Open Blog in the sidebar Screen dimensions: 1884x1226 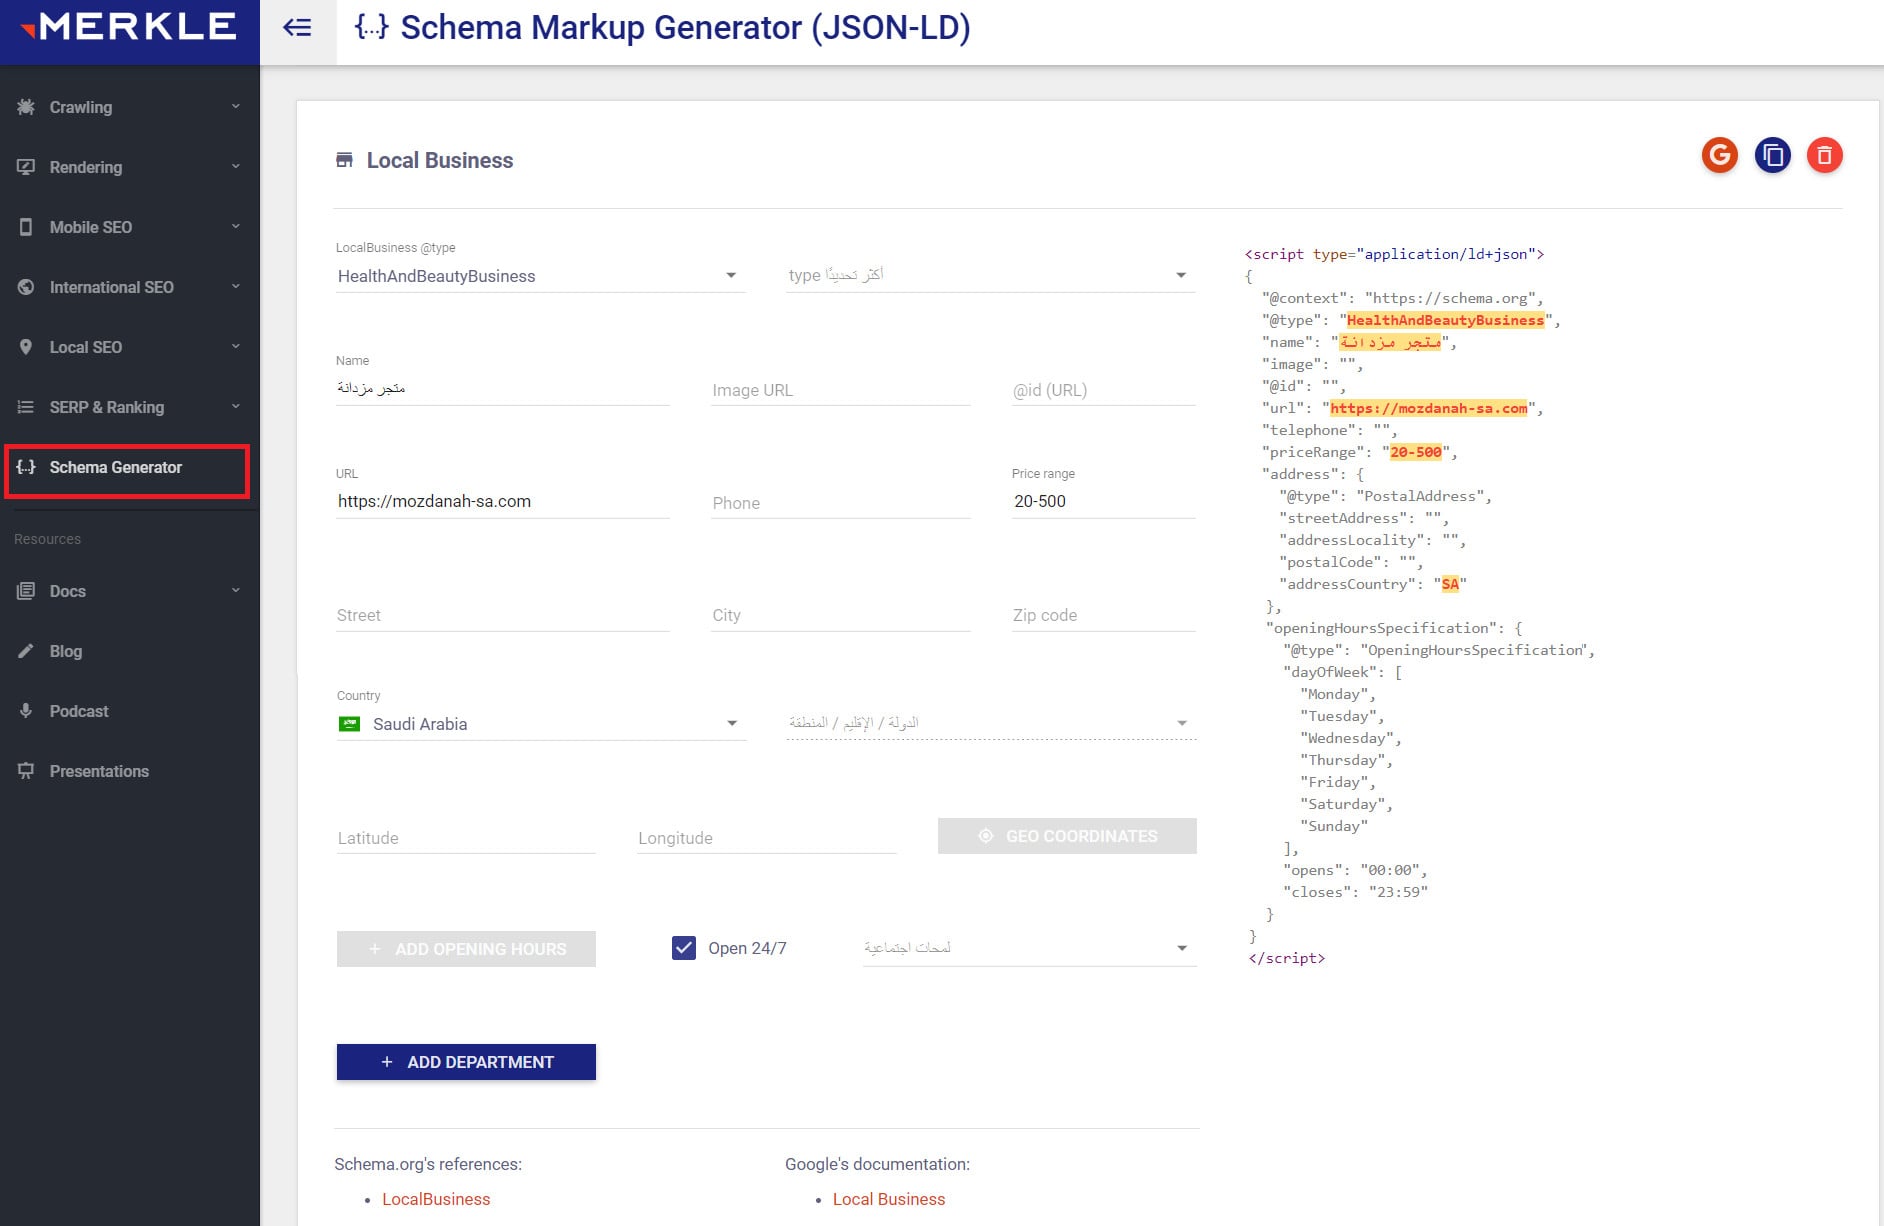click(x=130, y=651)
